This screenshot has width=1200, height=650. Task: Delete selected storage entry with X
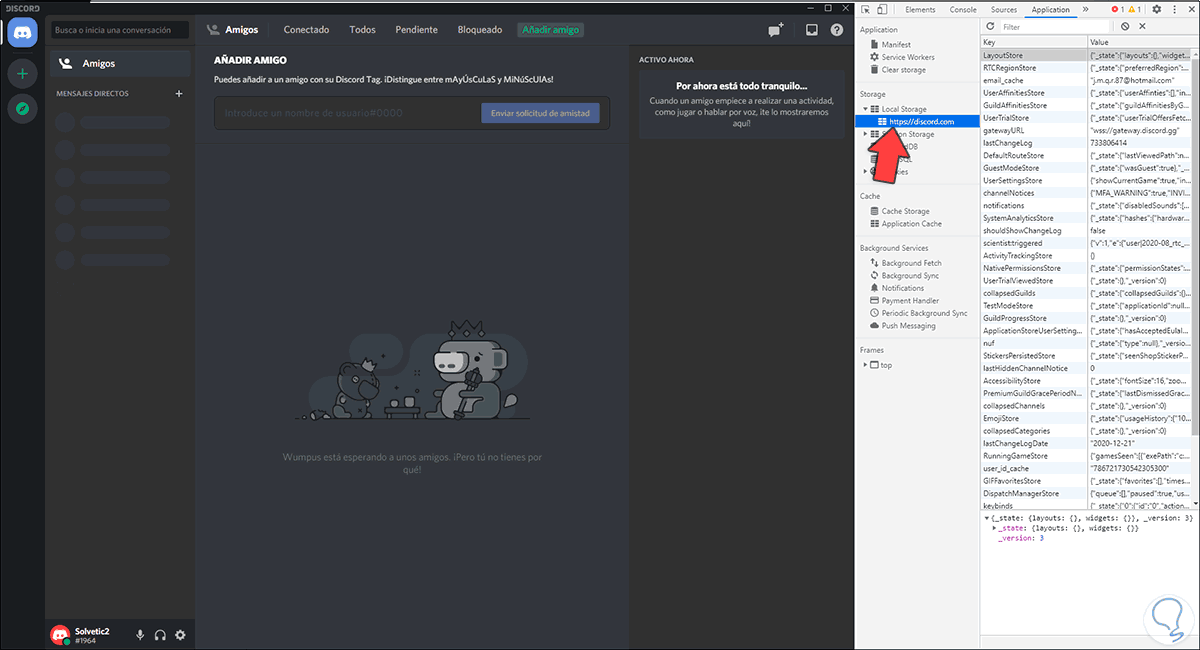click(x=1141, y=26)
